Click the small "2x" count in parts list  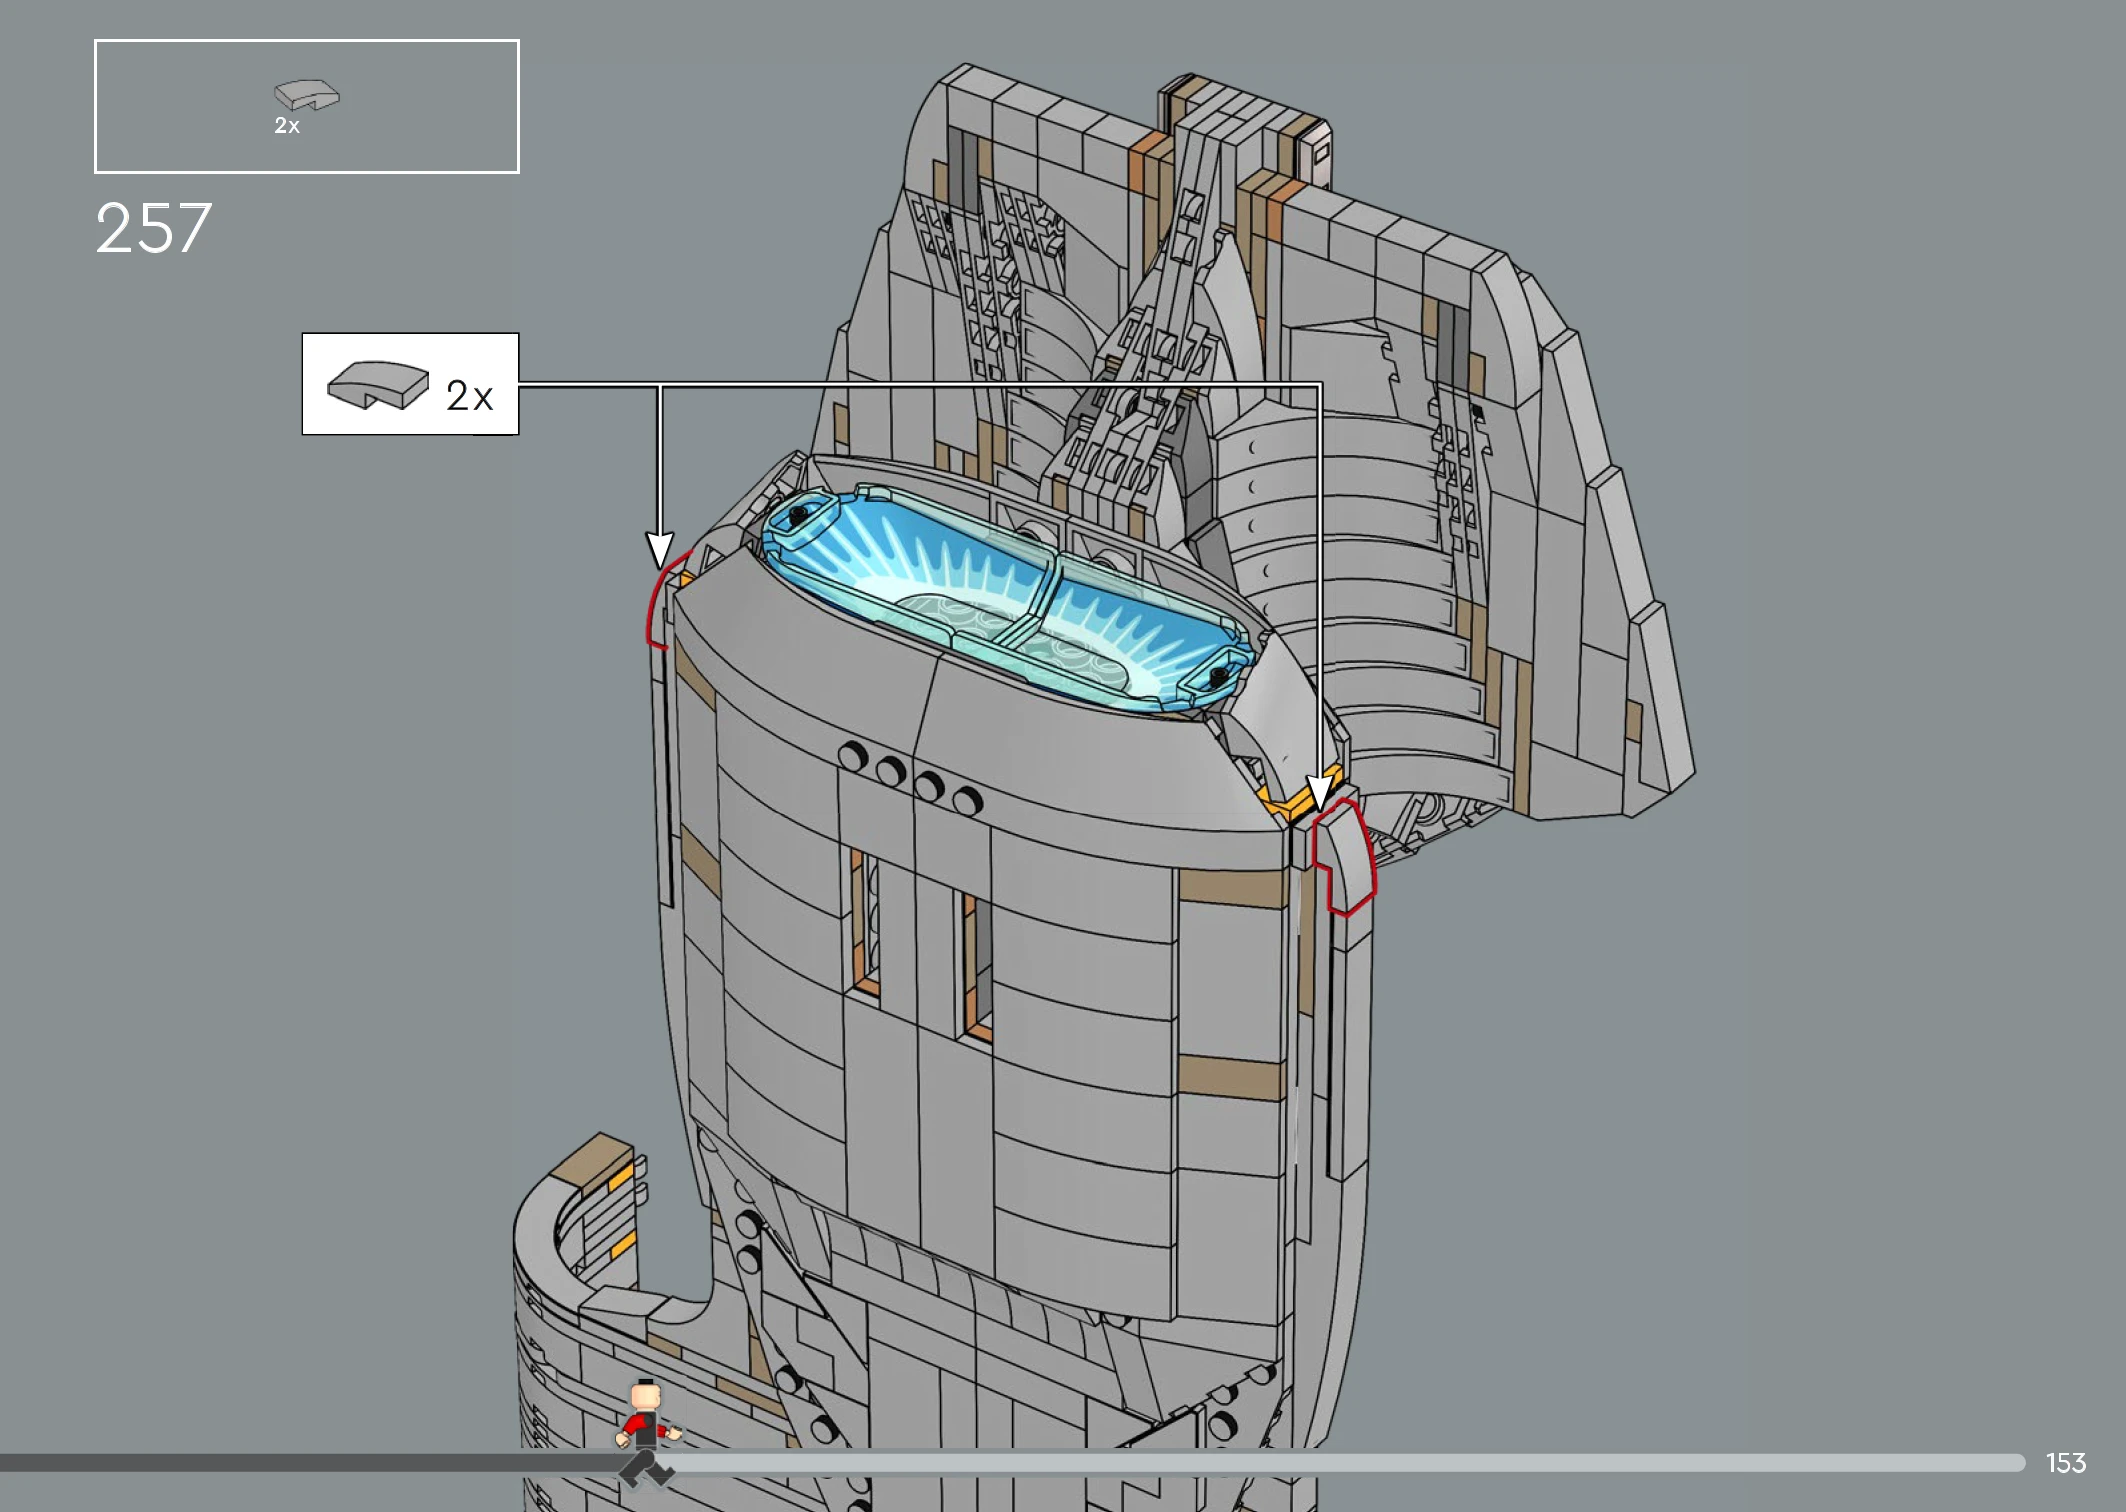click(x=287, y=126)
